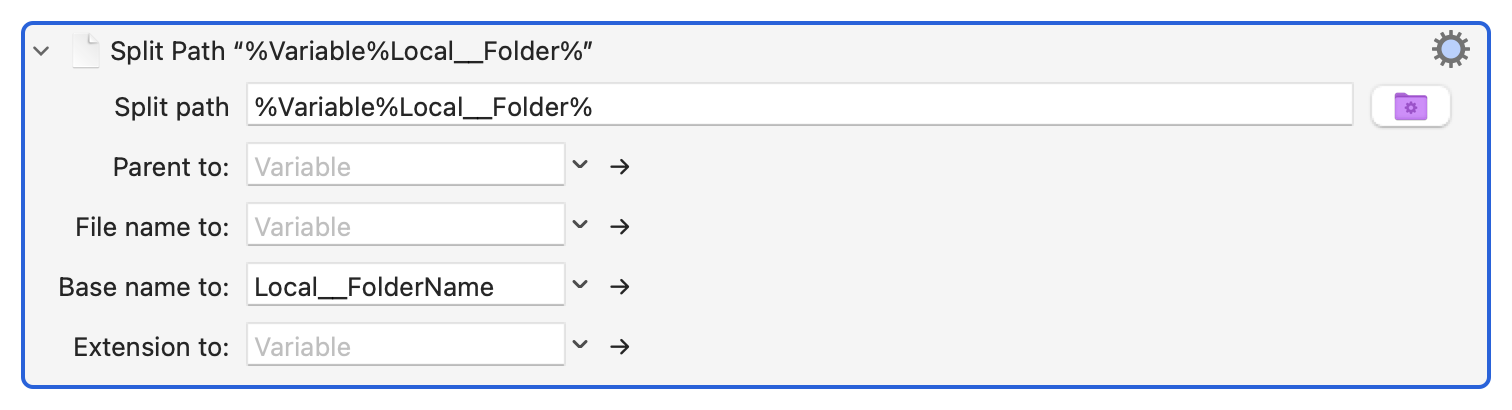Click the Local__FolderName base name field

click(x=406, y=285)
